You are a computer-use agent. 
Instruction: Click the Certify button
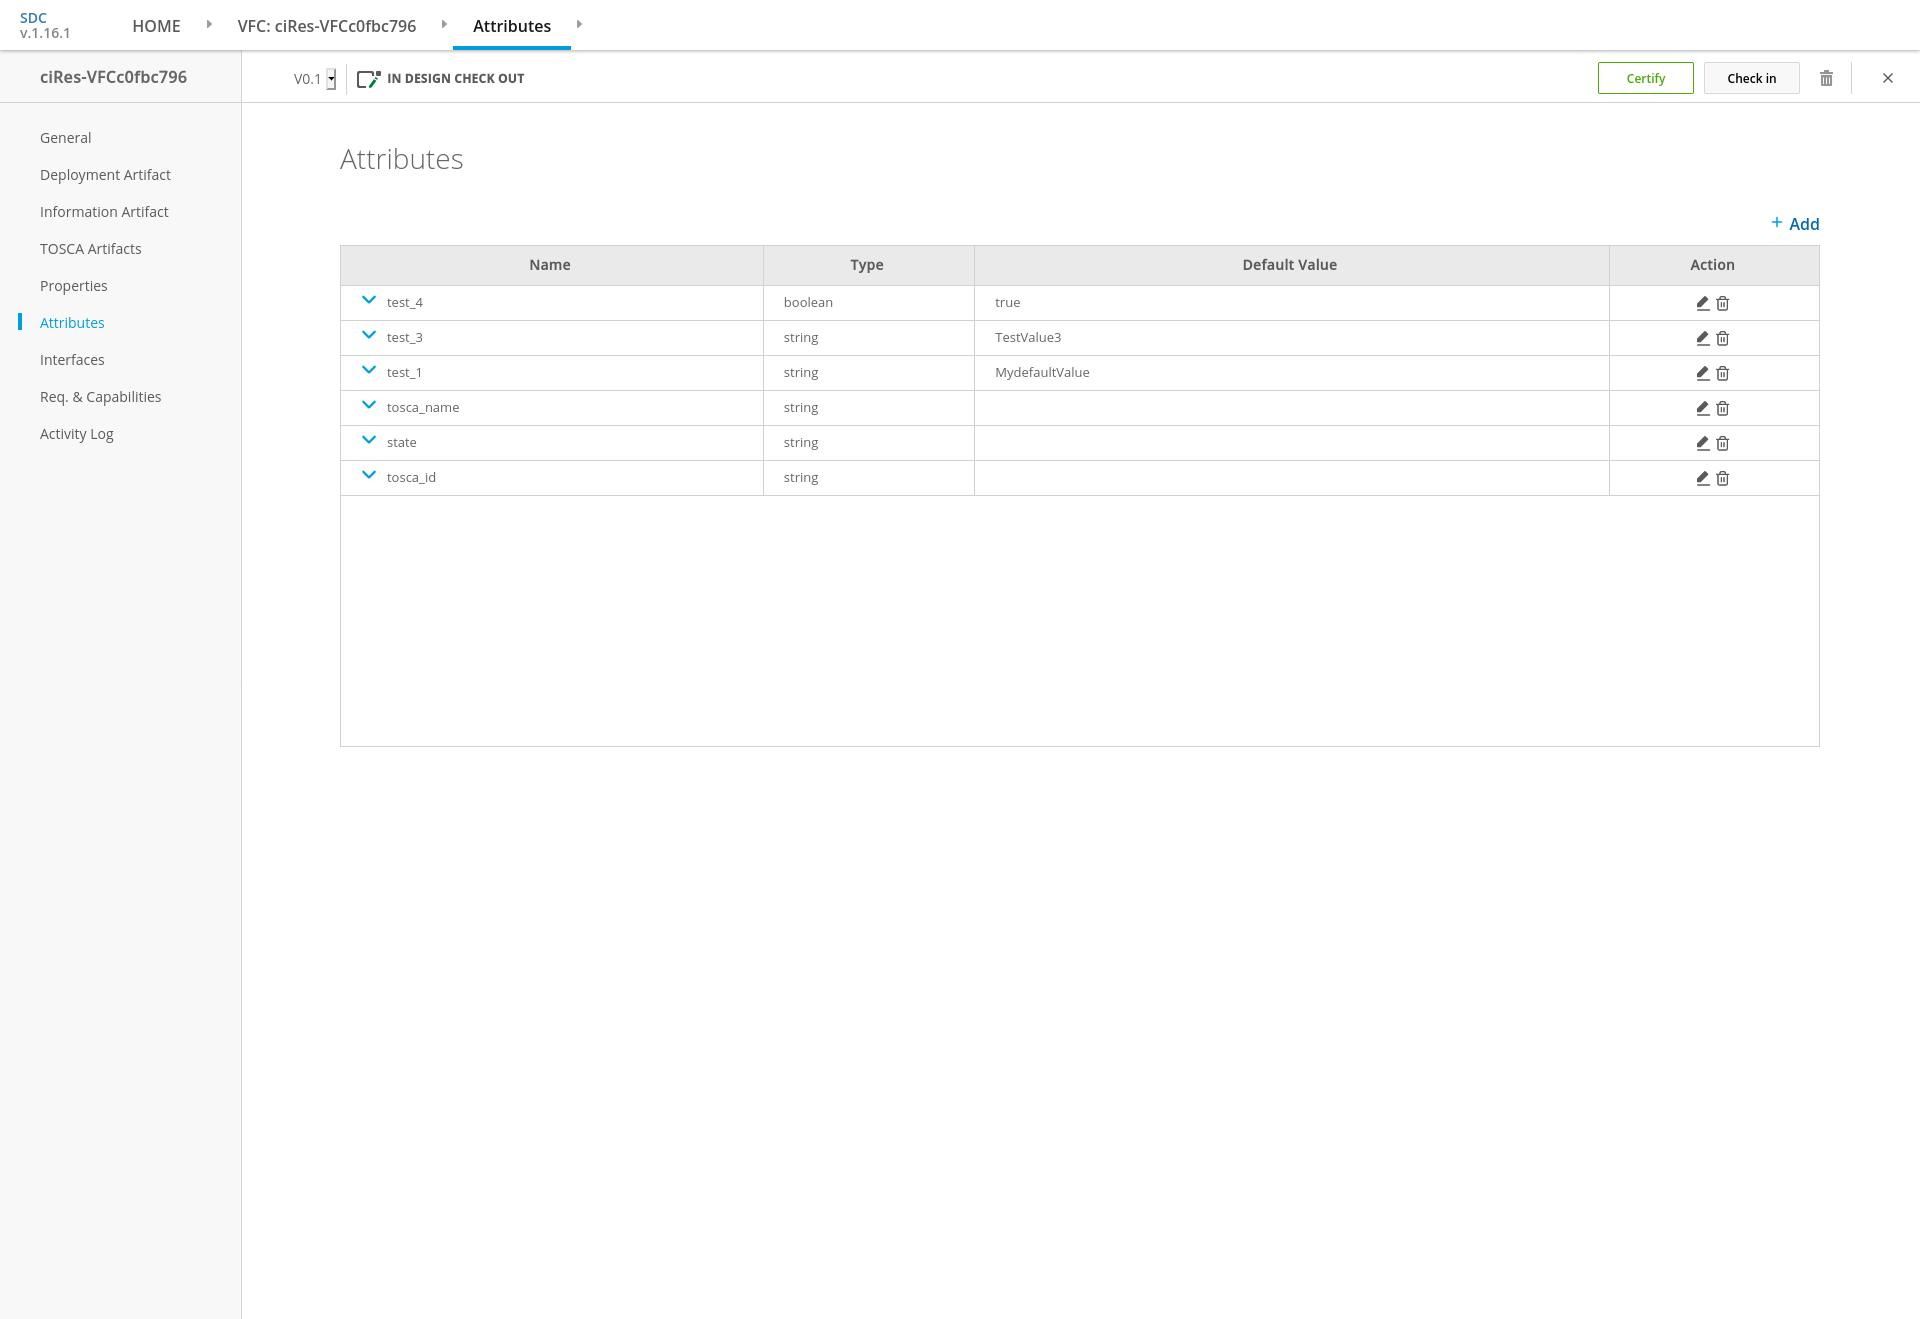(x=1645, y=78)
